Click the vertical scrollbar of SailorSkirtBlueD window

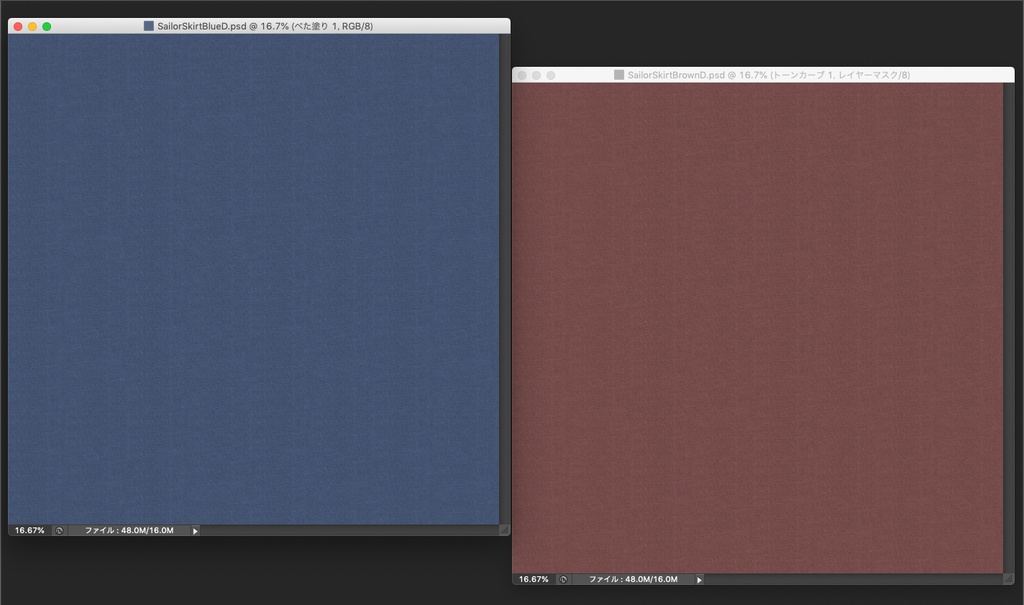pos(504,279)
